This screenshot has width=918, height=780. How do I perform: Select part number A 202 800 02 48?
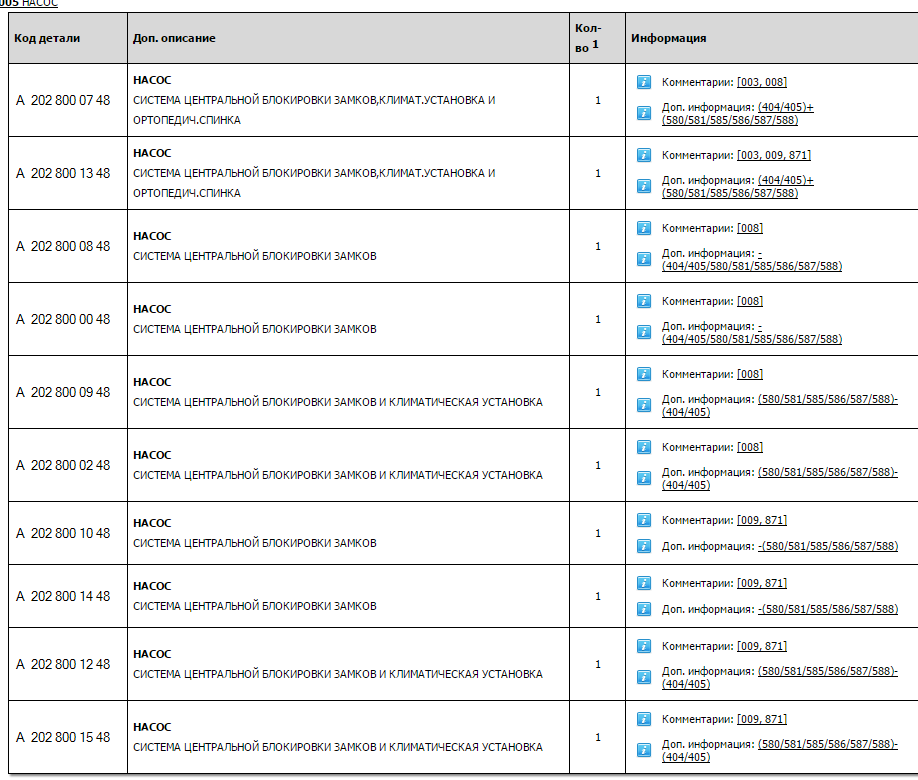63,465
